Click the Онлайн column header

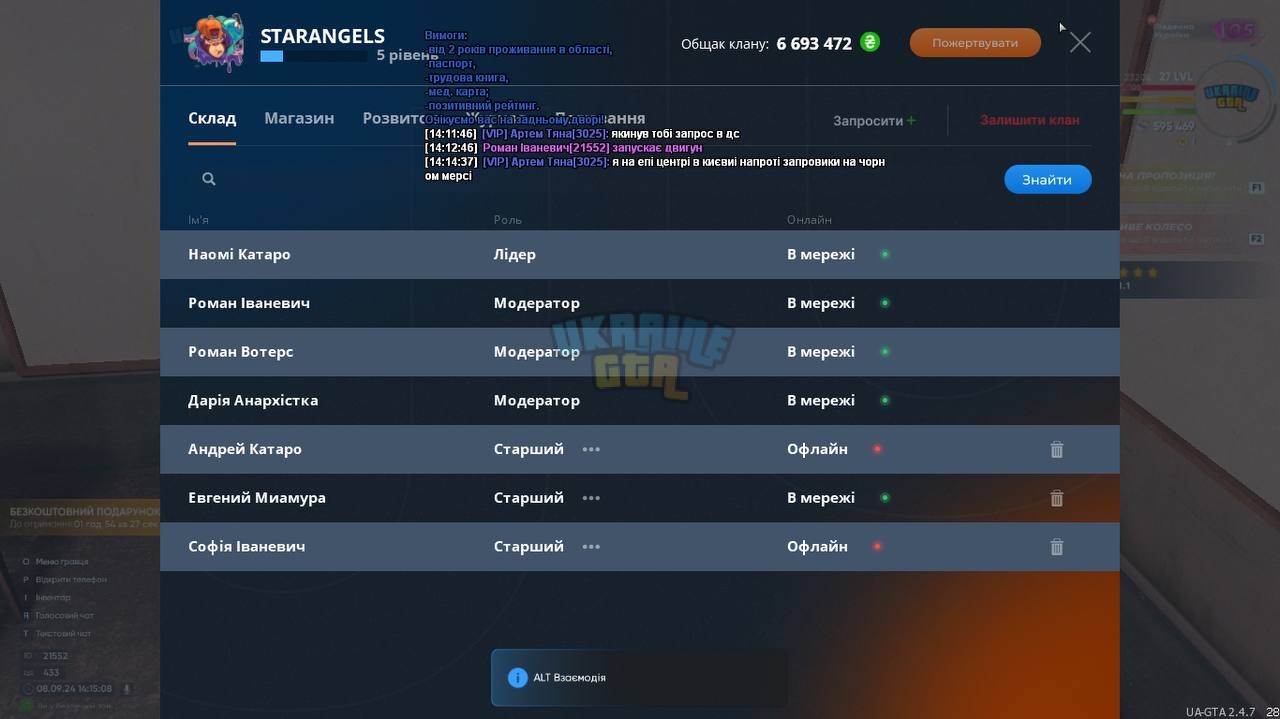pos(809,220)
